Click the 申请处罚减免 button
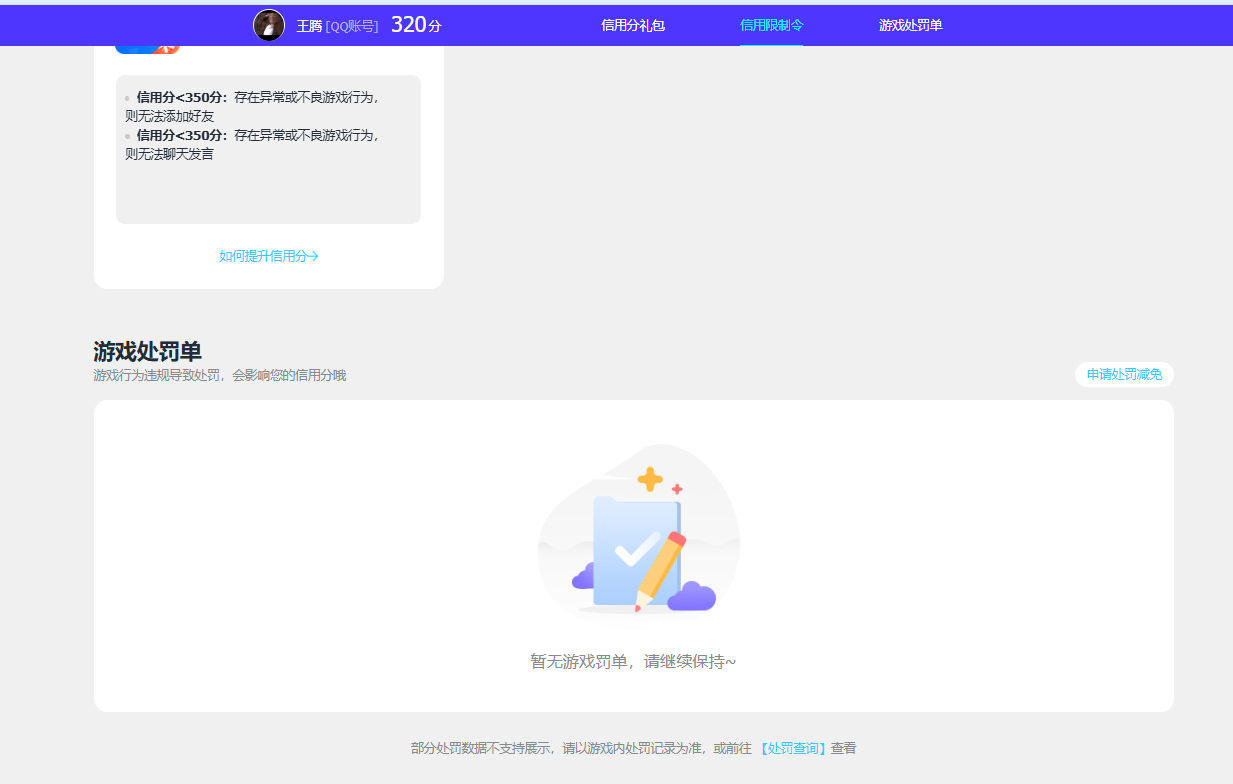The width and height of the screenshot is (1233, 784). pyautogui.click(x=1124, y=374)
